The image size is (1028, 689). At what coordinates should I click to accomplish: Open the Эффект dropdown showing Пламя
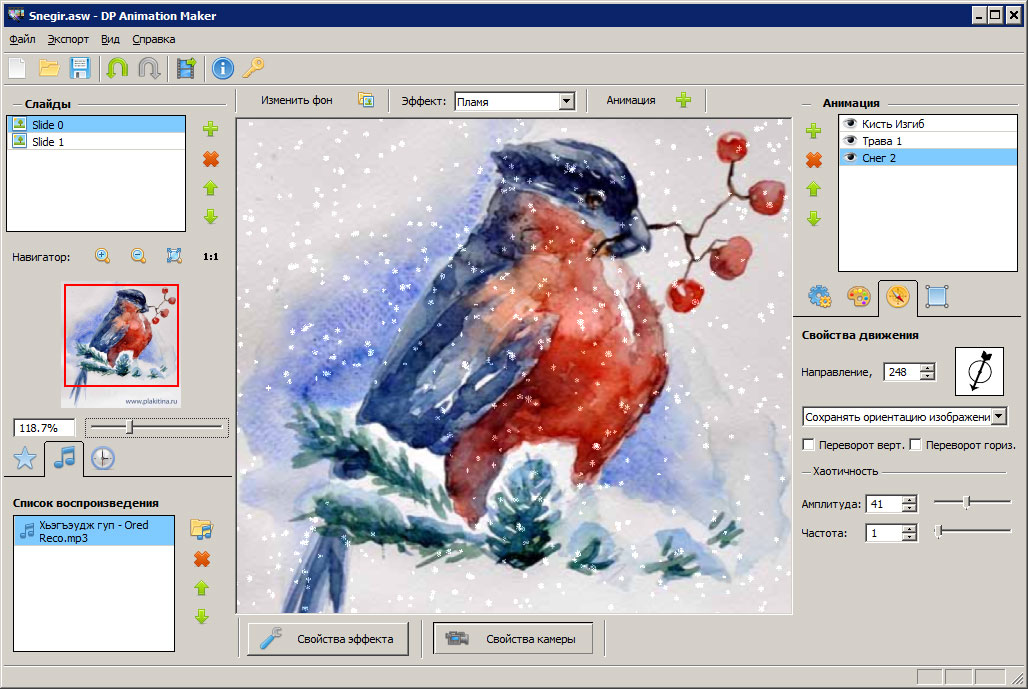[x=567, y=102]
